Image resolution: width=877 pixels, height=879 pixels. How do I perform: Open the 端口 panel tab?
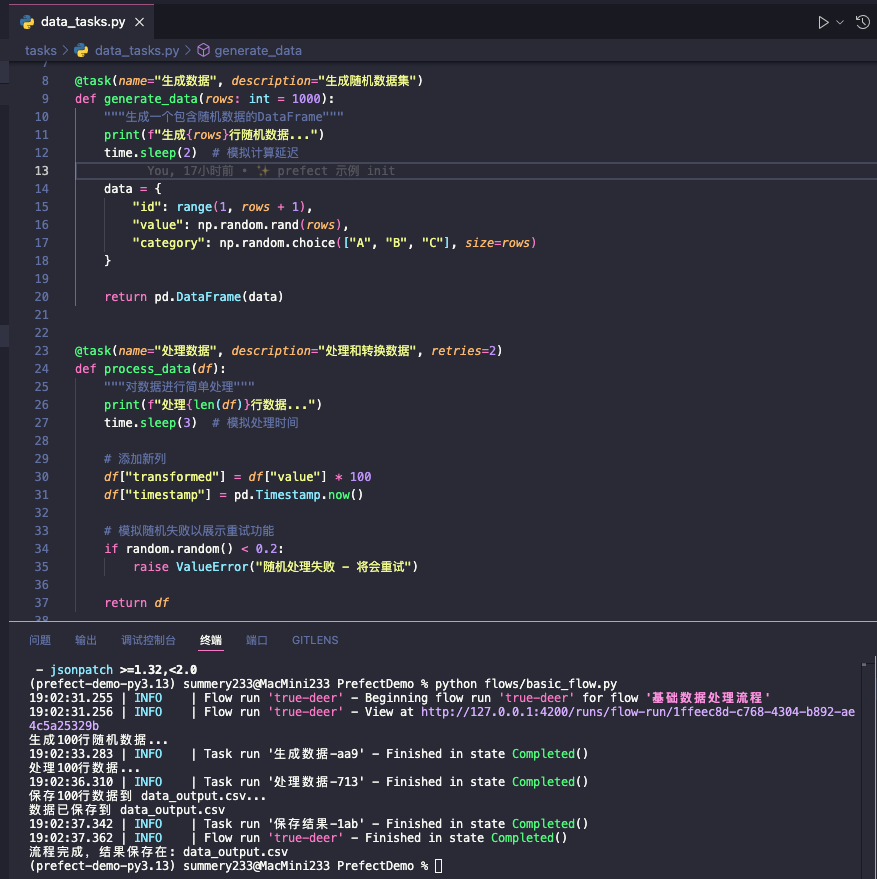tap(257, 640)
